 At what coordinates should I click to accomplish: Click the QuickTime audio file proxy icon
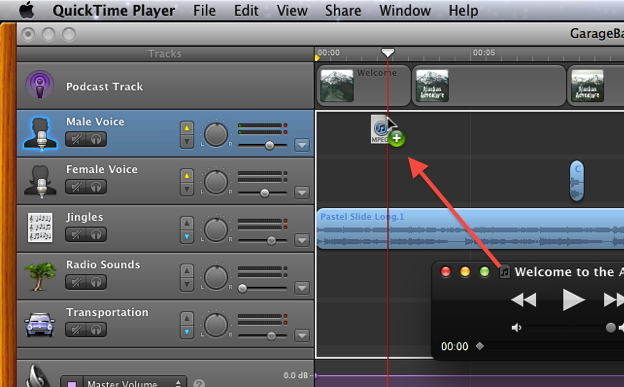click(x=505, y=272)
